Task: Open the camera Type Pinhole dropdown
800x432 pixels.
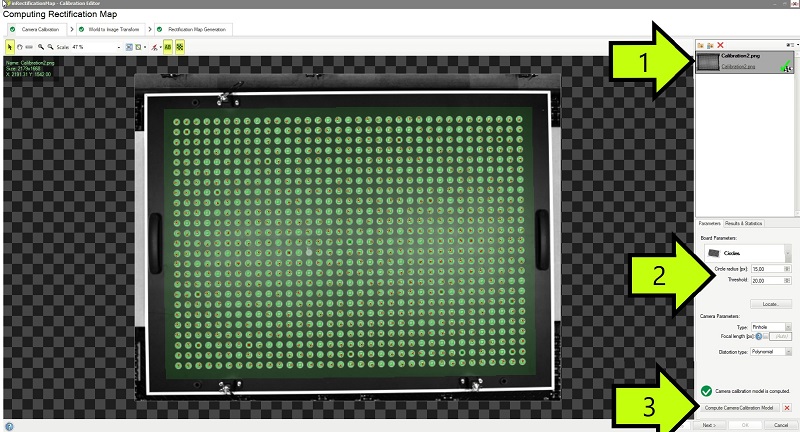Action: coord(771,327)
